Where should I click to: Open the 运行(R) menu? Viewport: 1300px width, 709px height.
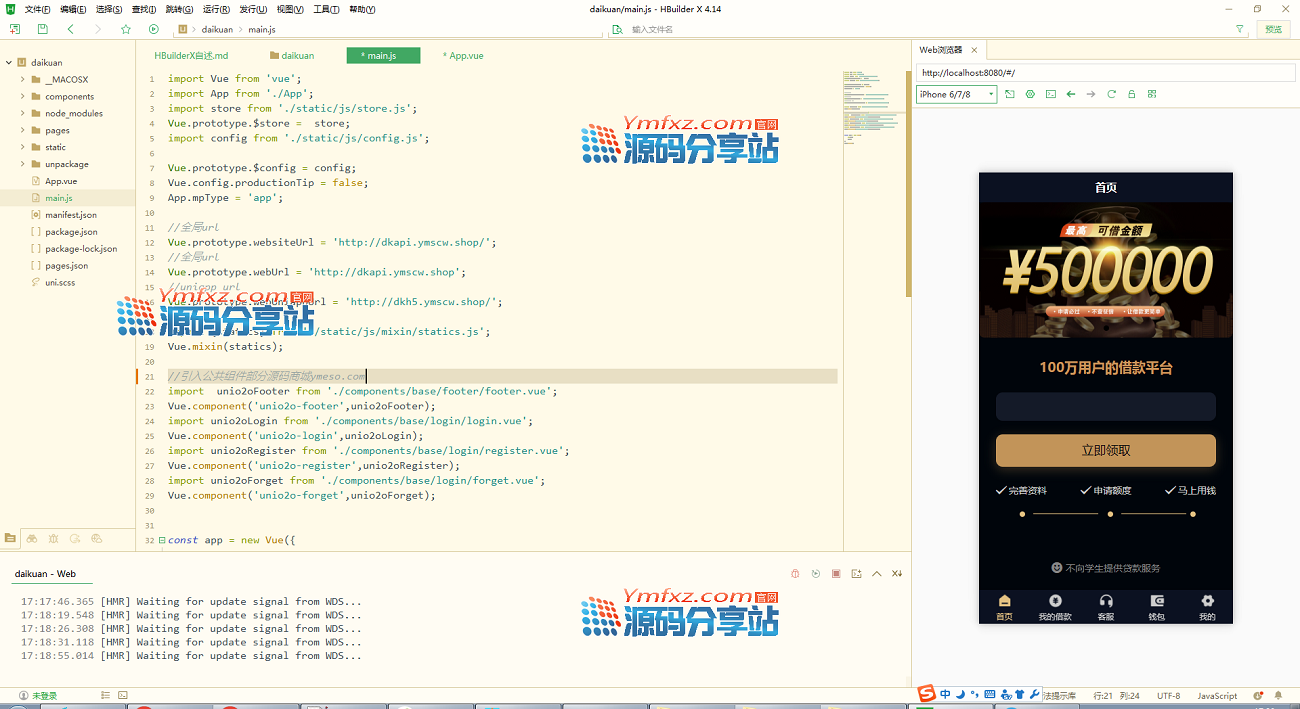pyautogui.click(x=216, y=9)
